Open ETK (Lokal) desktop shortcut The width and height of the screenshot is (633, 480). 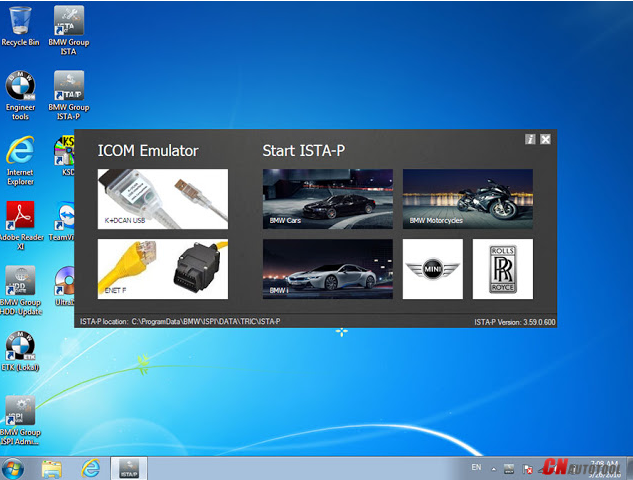click(20, 351)
